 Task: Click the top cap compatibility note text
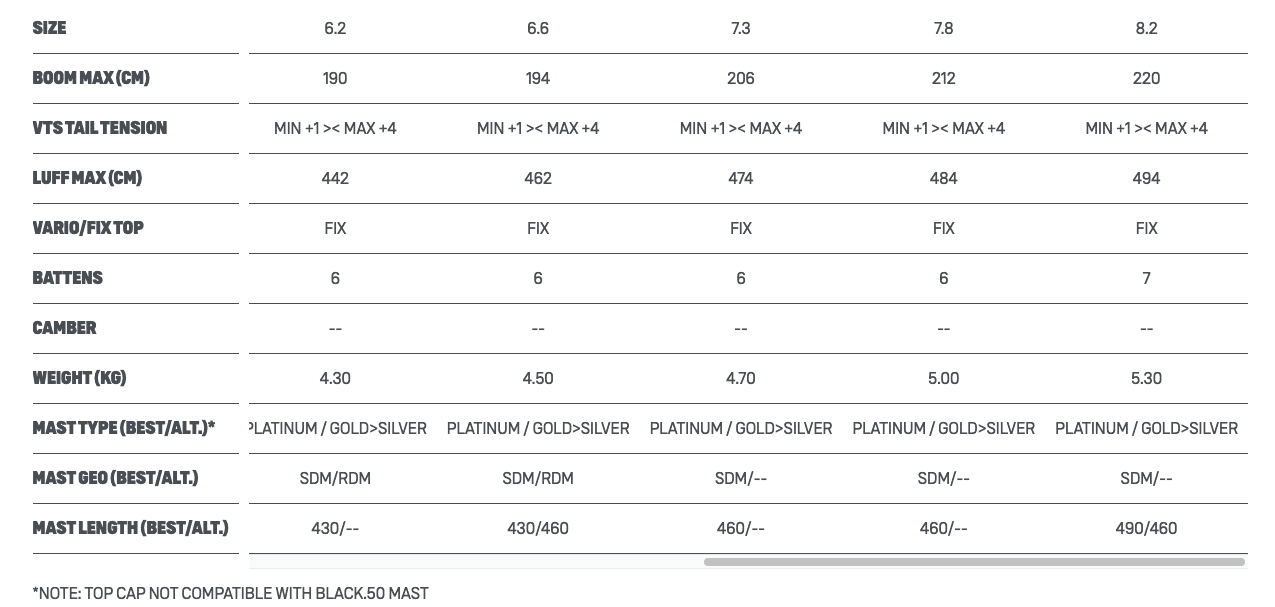(230, 593)
